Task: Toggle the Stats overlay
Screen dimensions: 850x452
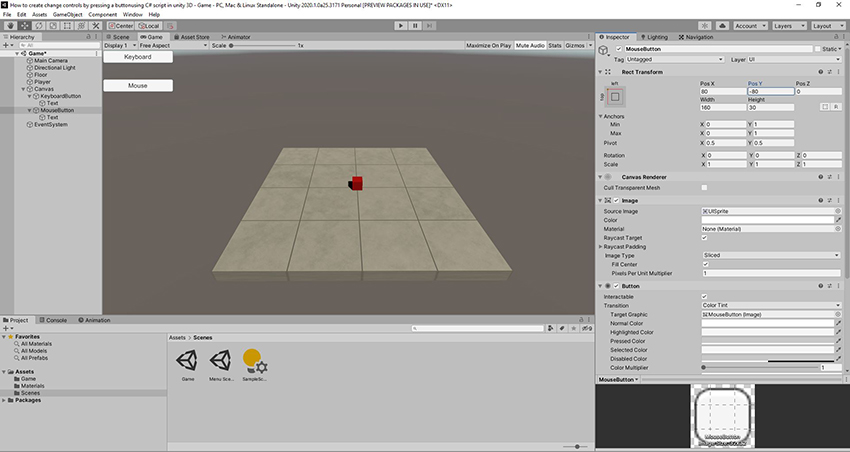Action: 555,46
